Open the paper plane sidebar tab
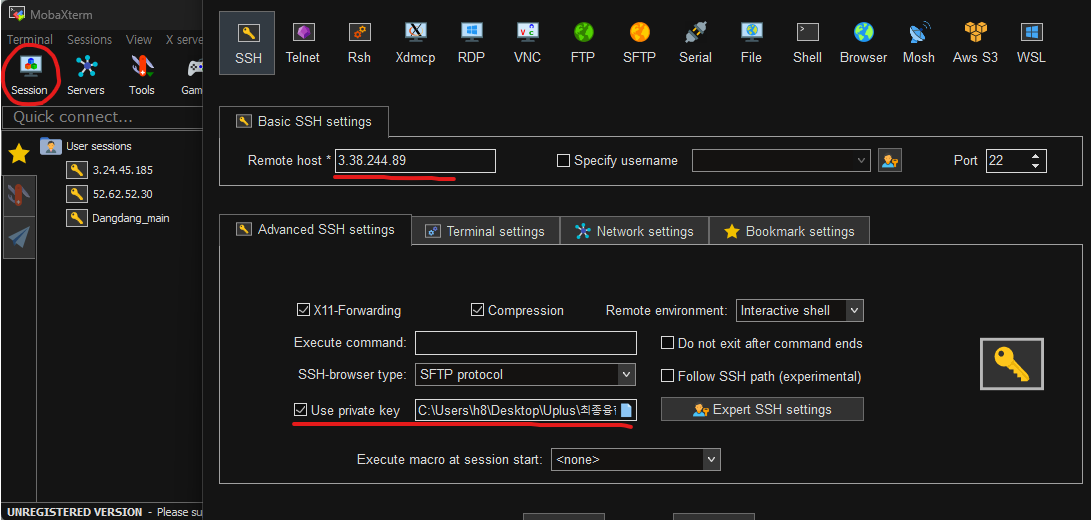 [x=19, y=237]
